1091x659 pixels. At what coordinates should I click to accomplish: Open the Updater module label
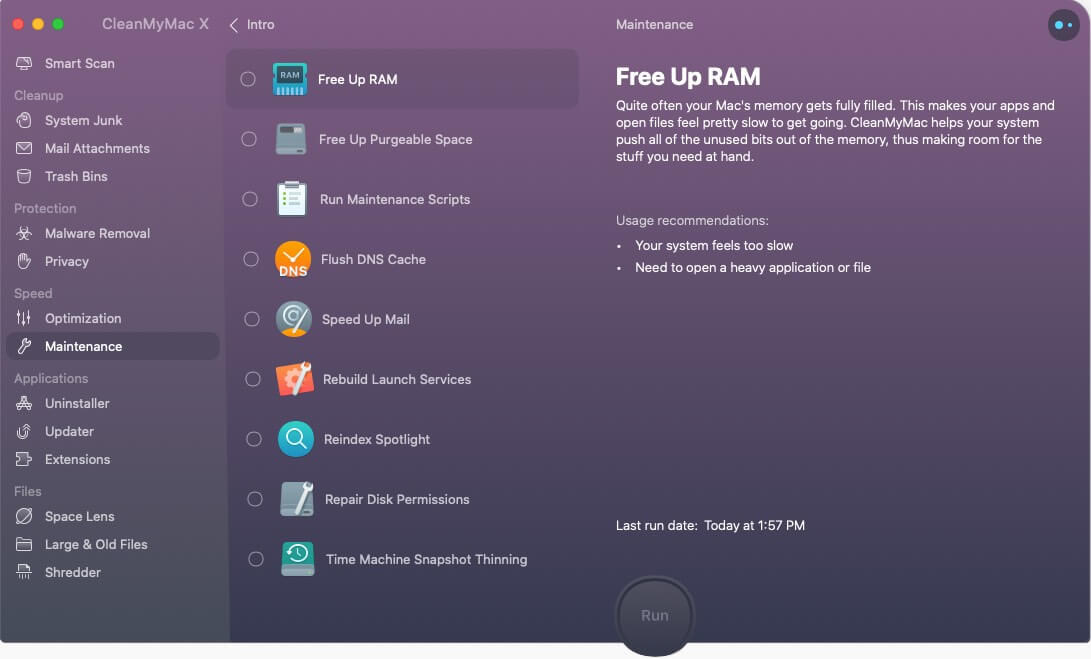point(69,431)
